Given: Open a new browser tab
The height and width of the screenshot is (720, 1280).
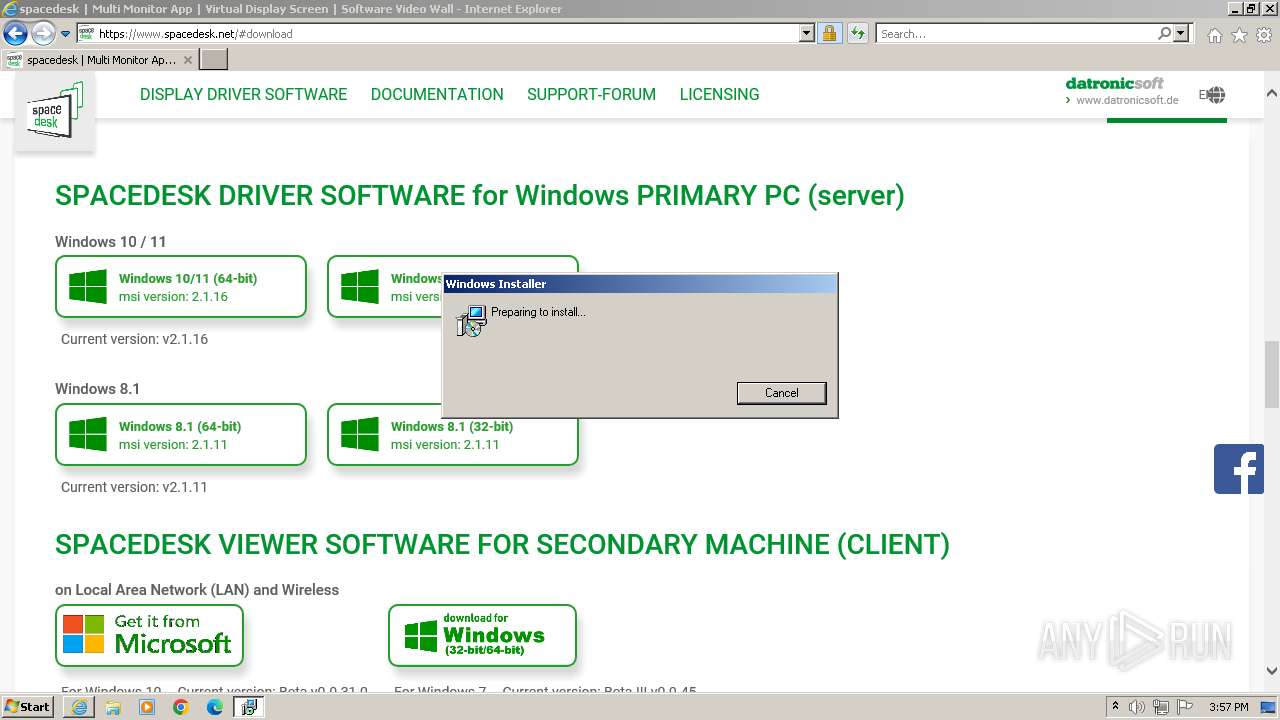Looking at the screenshot, I should pos(214,60).
